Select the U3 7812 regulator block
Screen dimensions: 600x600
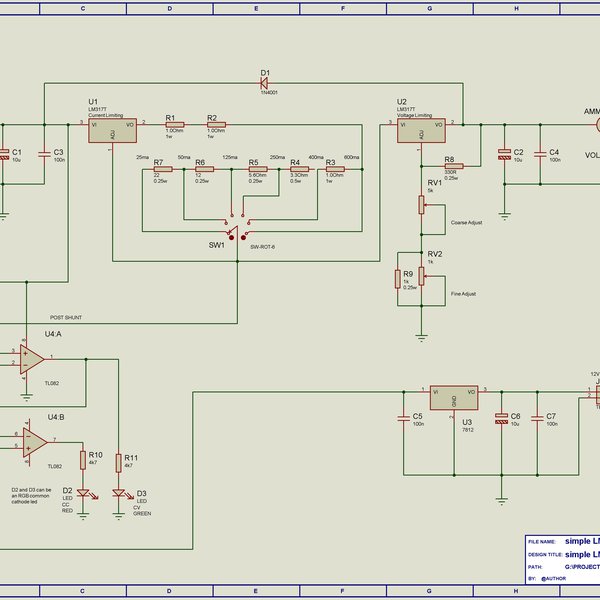[454, 398]
